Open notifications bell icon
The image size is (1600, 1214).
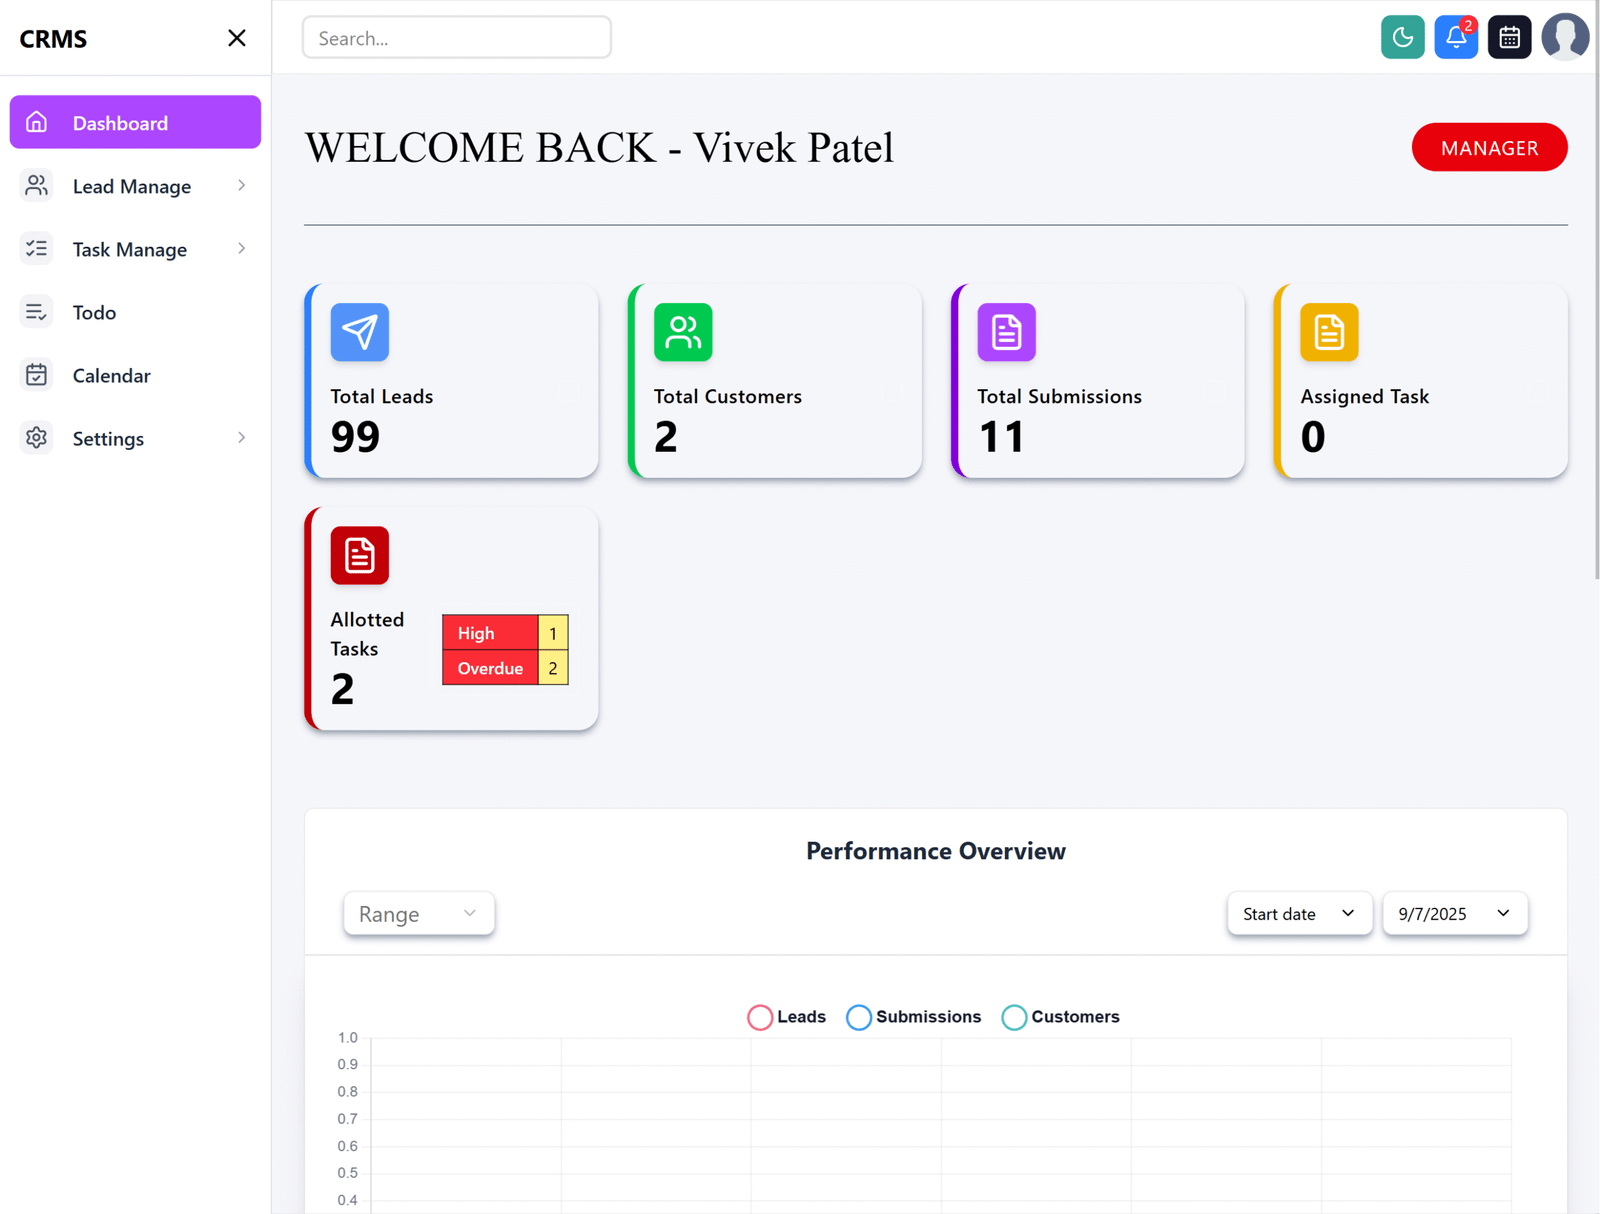point(1455,38)
